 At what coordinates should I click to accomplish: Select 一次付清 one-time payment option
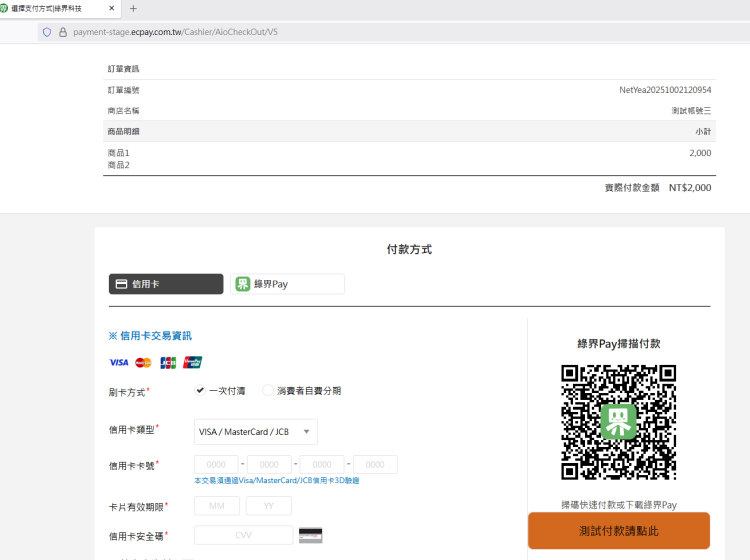pyautogui.click(x=200, y=391)
